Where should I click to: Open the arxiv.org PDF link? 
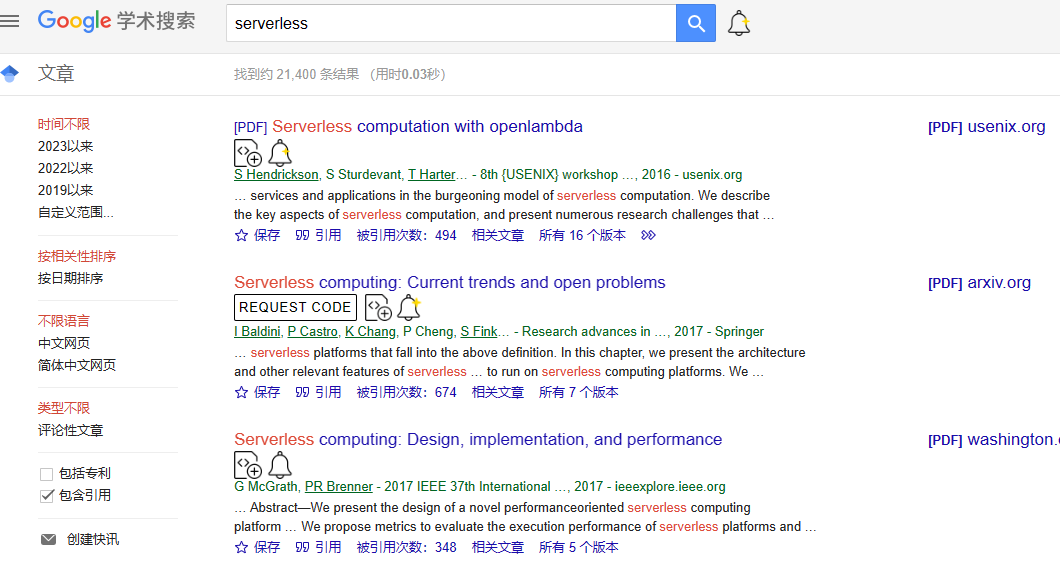tap(979, 283)
